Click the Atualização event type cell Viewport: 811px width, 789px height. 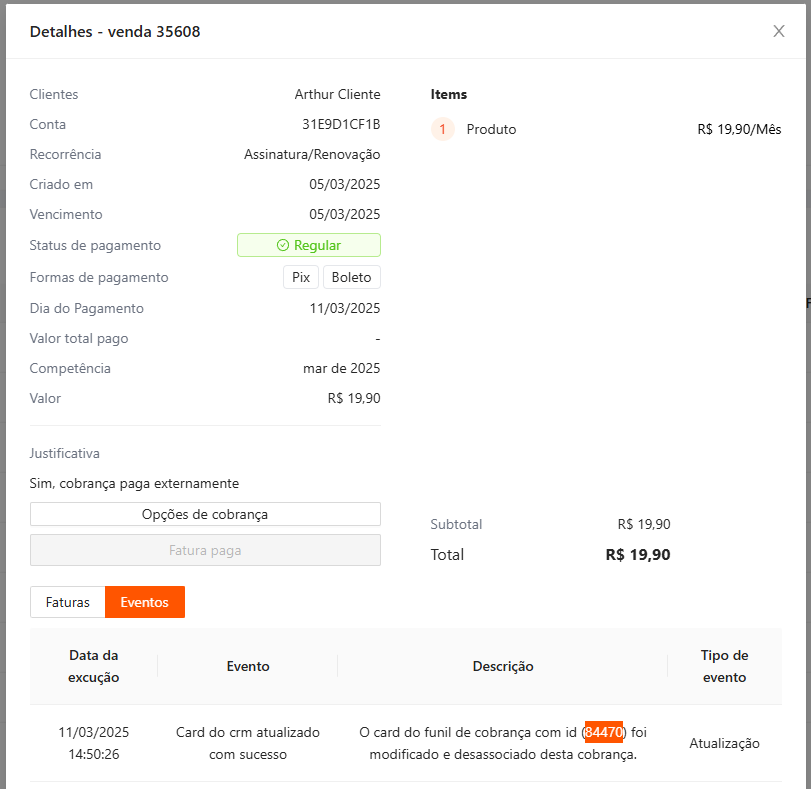click(724, 743)
